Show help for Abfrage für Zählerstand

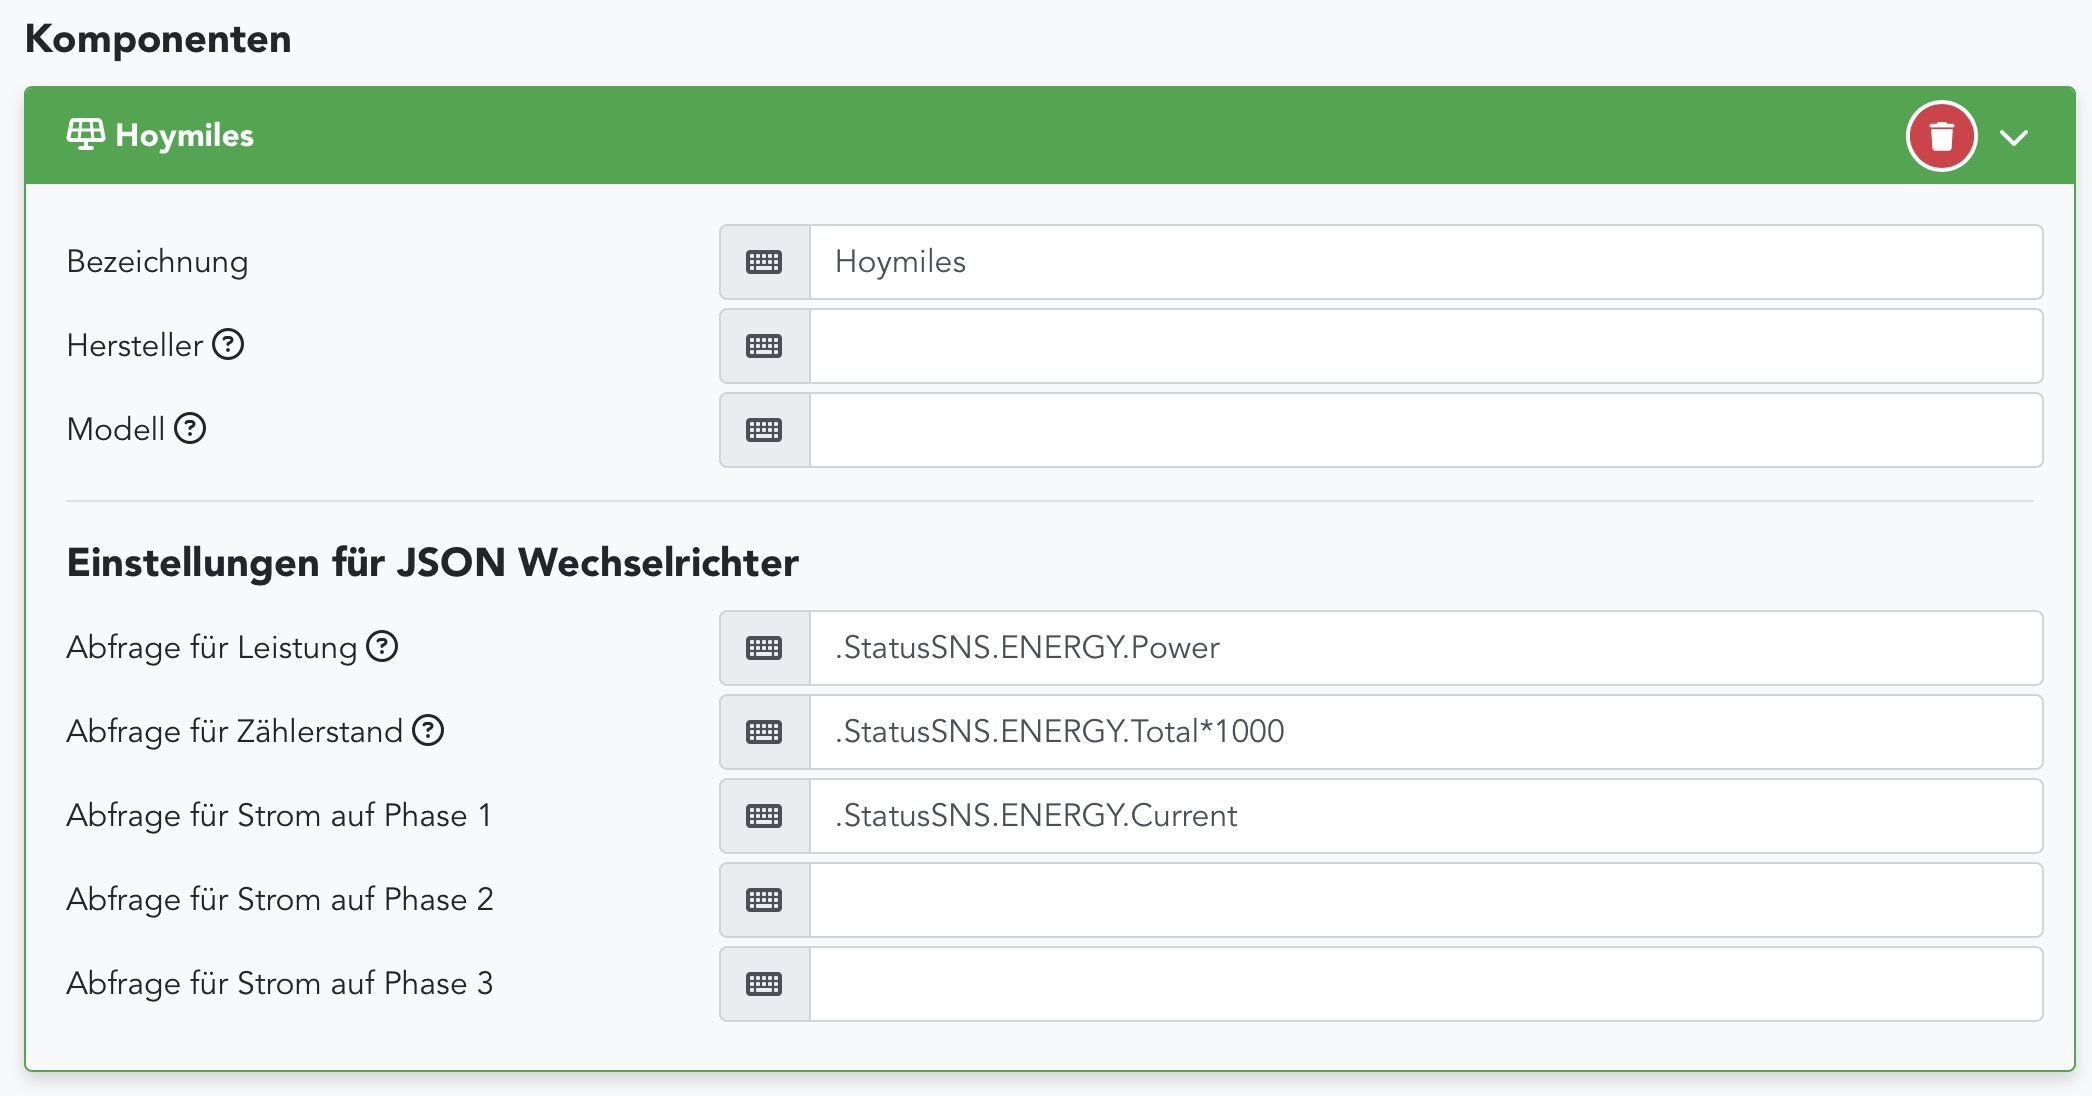pos(428,730)
